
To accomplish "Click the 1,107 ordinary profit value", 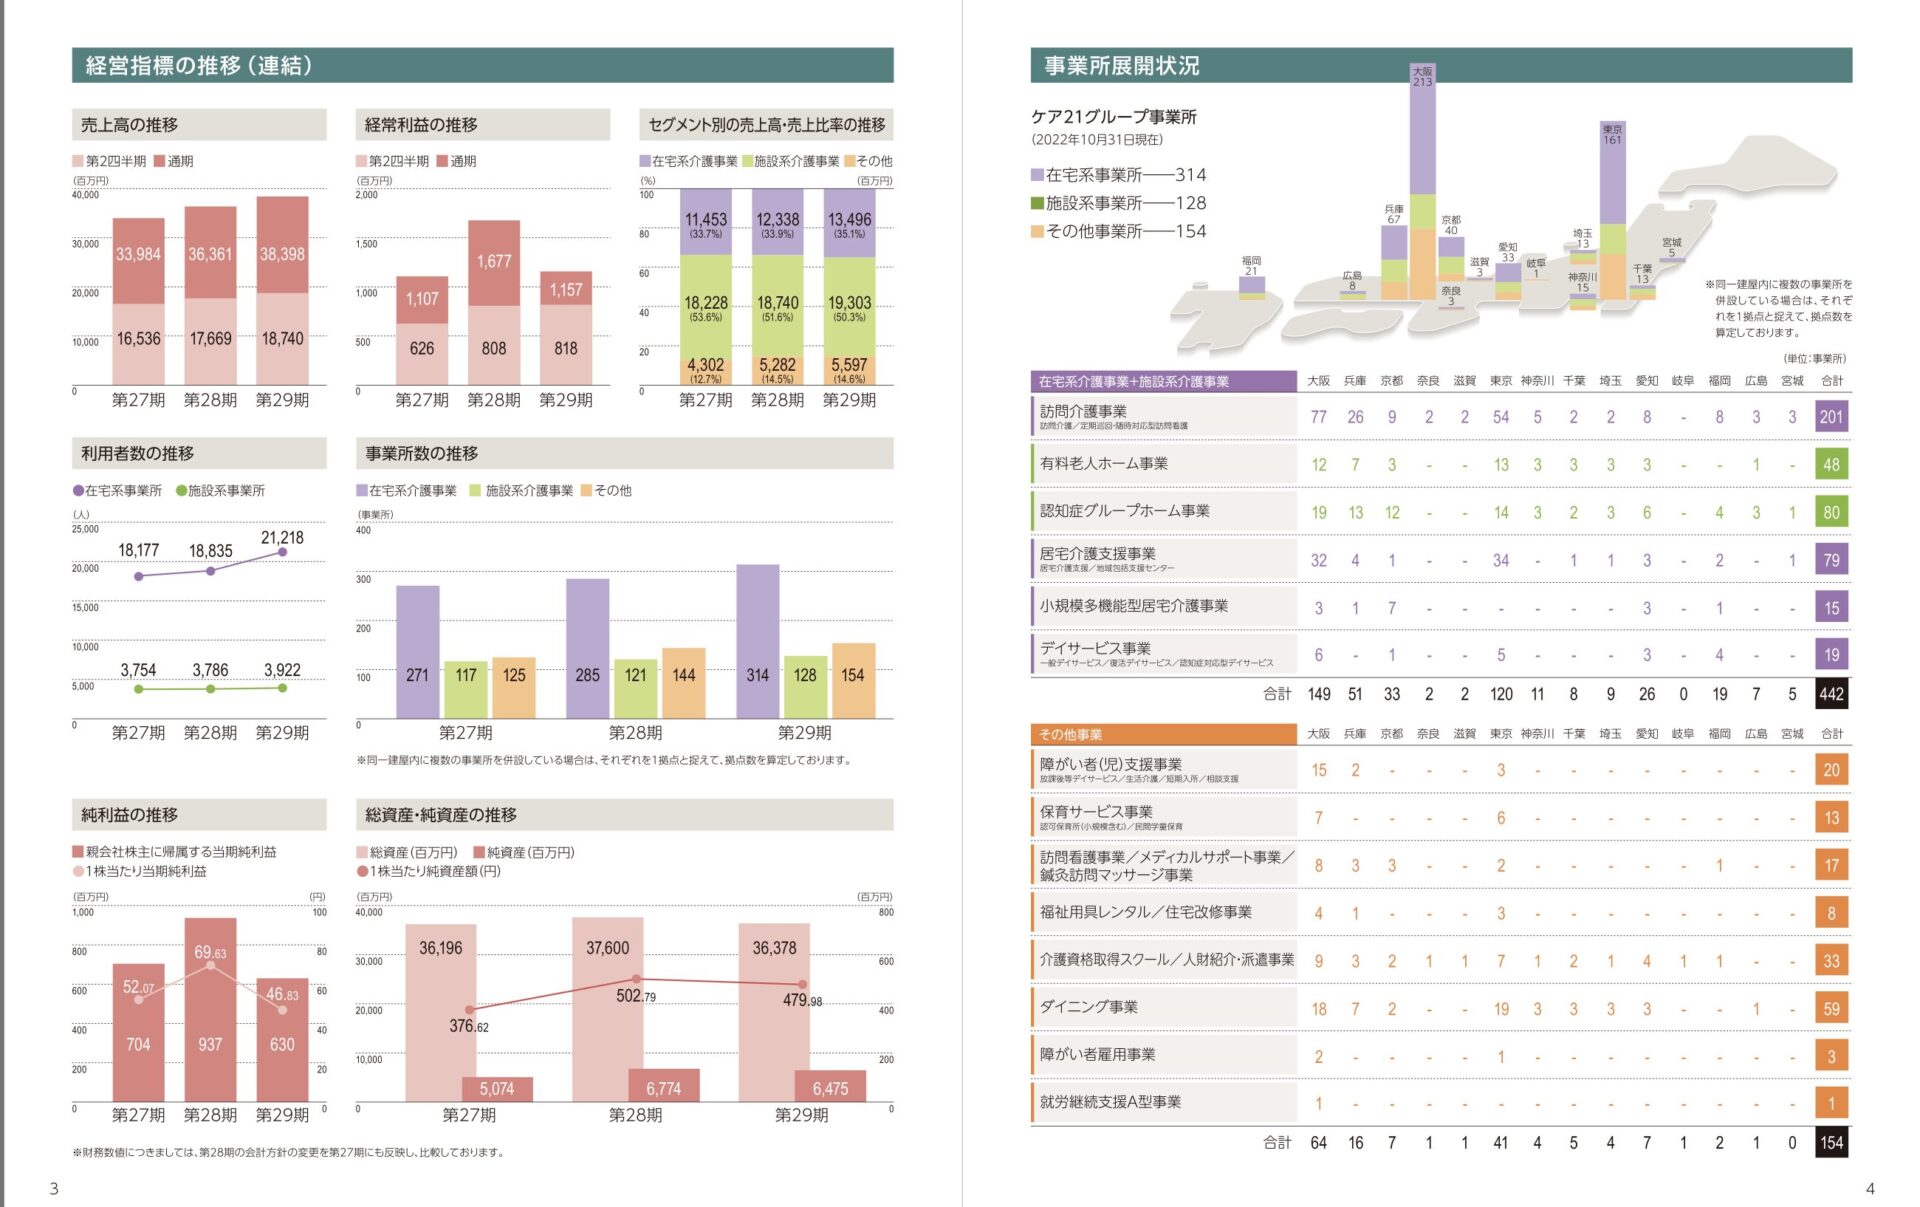I will 422,299.
